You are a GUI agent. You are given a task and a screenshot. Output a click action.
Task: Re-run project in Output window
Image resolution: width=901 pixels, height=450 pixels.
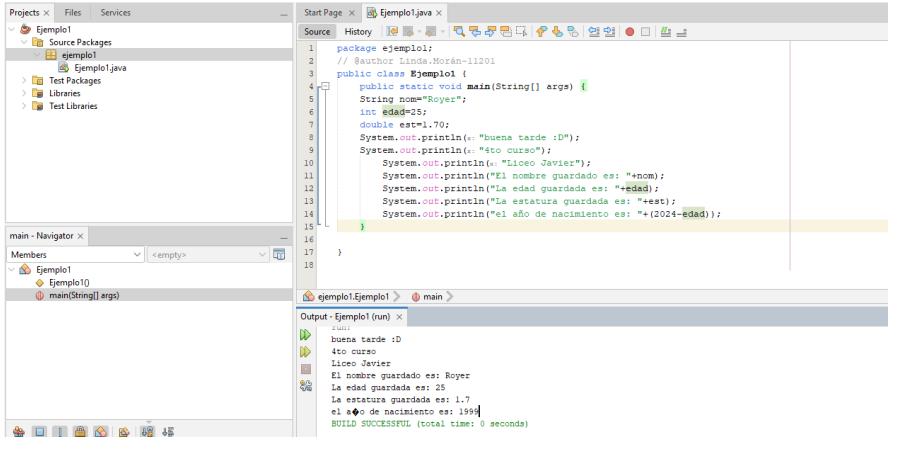[305, 334]
